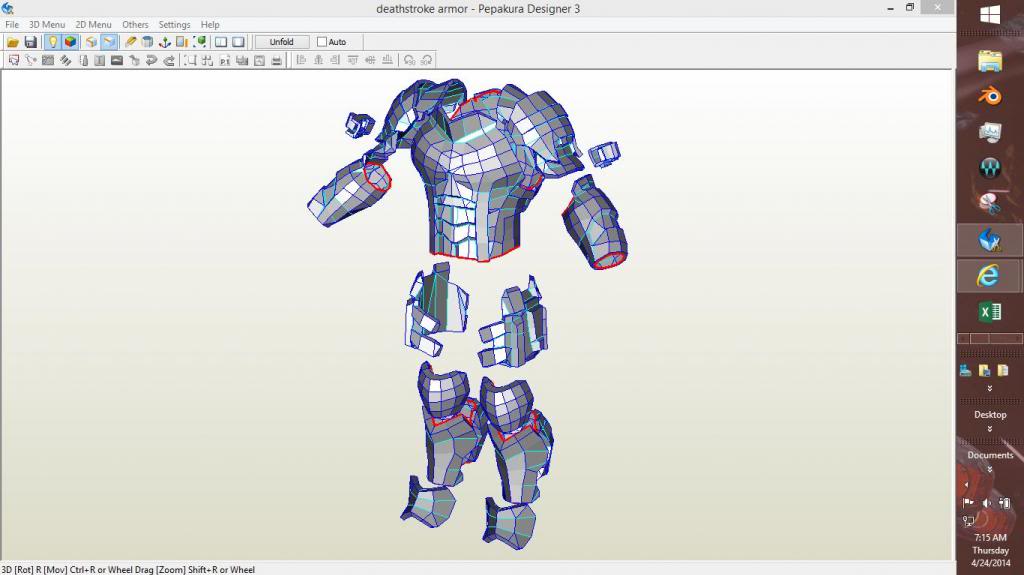The width and height of the screenshot is (1024, 575).
Task: Click the cylinder shape toolbar icon
Action: [148, 42]
